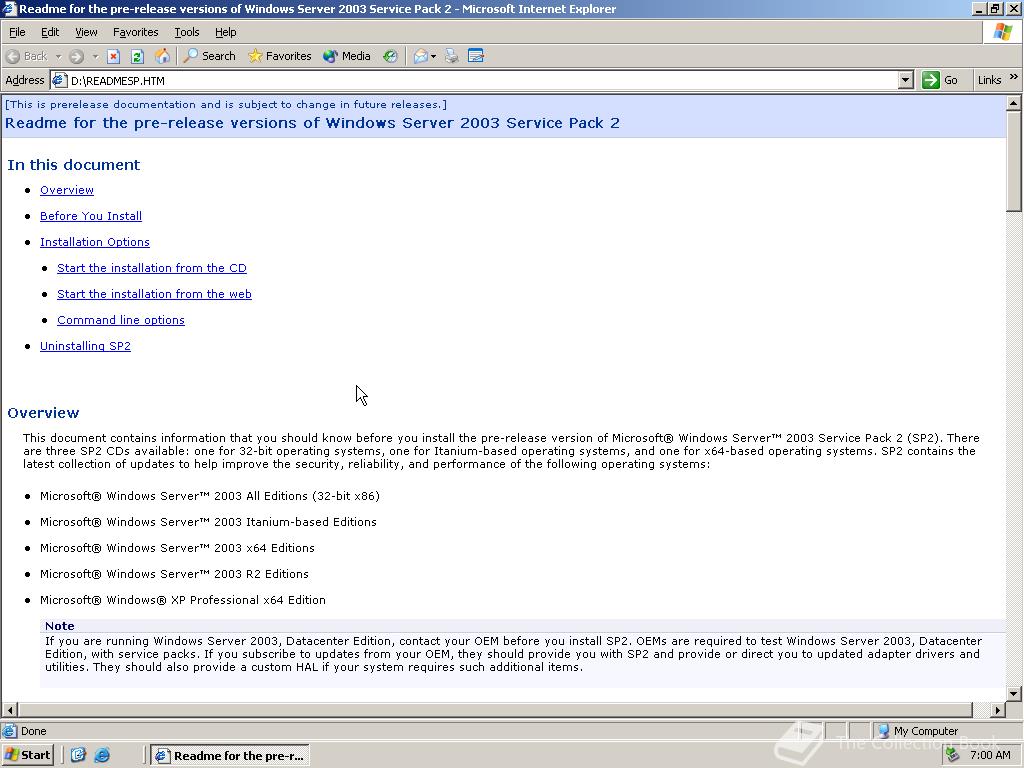
Task: Click the Edit page toolbar icon
Action: click(x=476, y=56)
